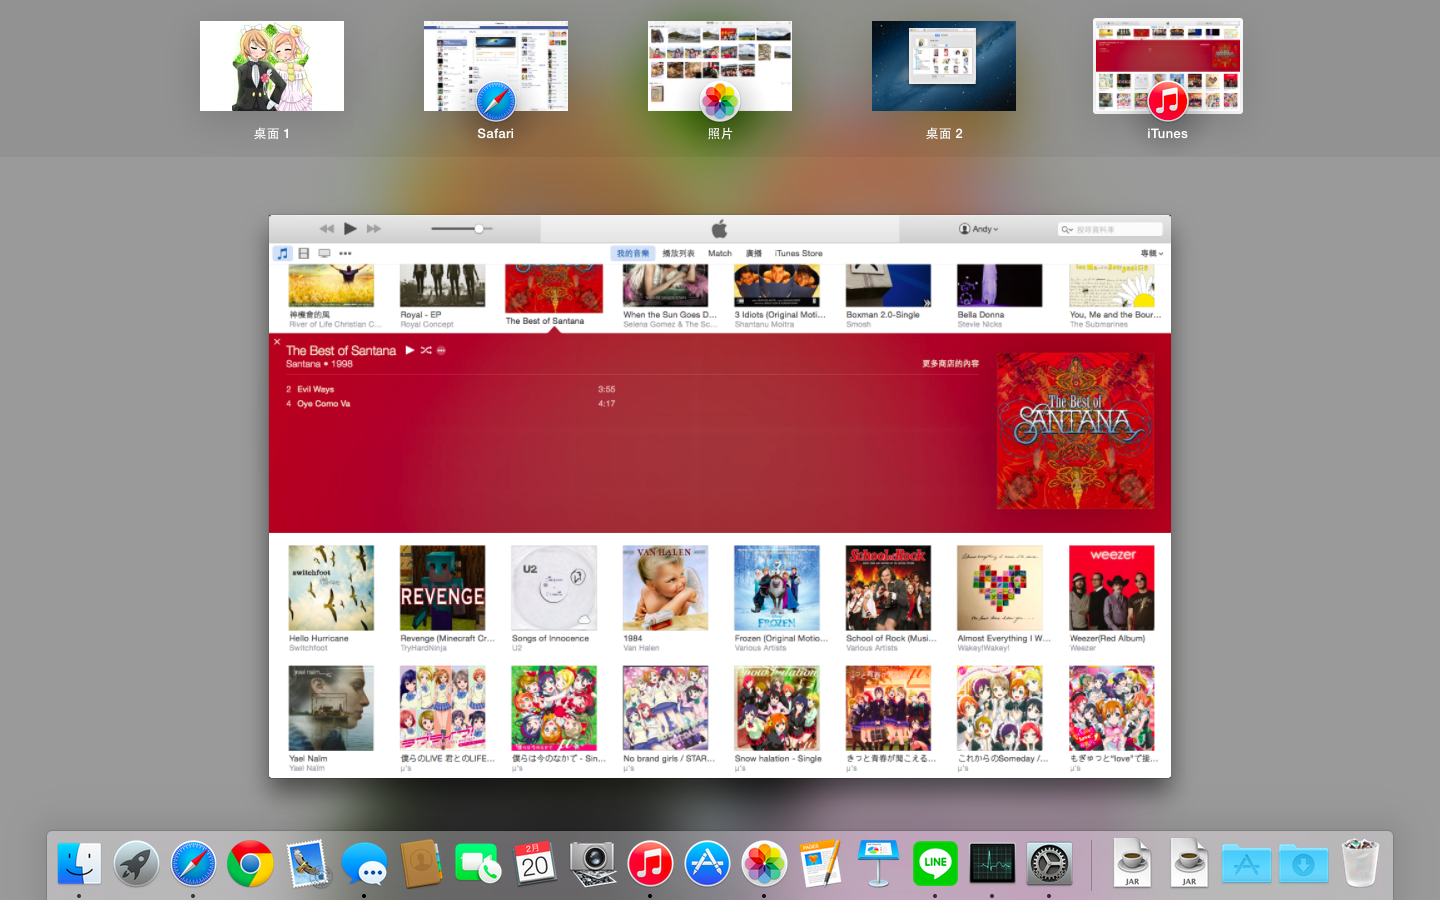Shuffle The Best of Santana album

click(x=426, y=350)
